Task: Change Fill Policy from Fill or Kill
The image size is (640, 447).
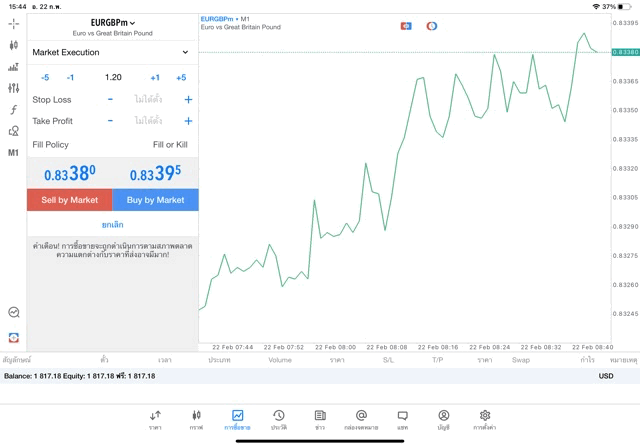Action: tap(169, 145)
